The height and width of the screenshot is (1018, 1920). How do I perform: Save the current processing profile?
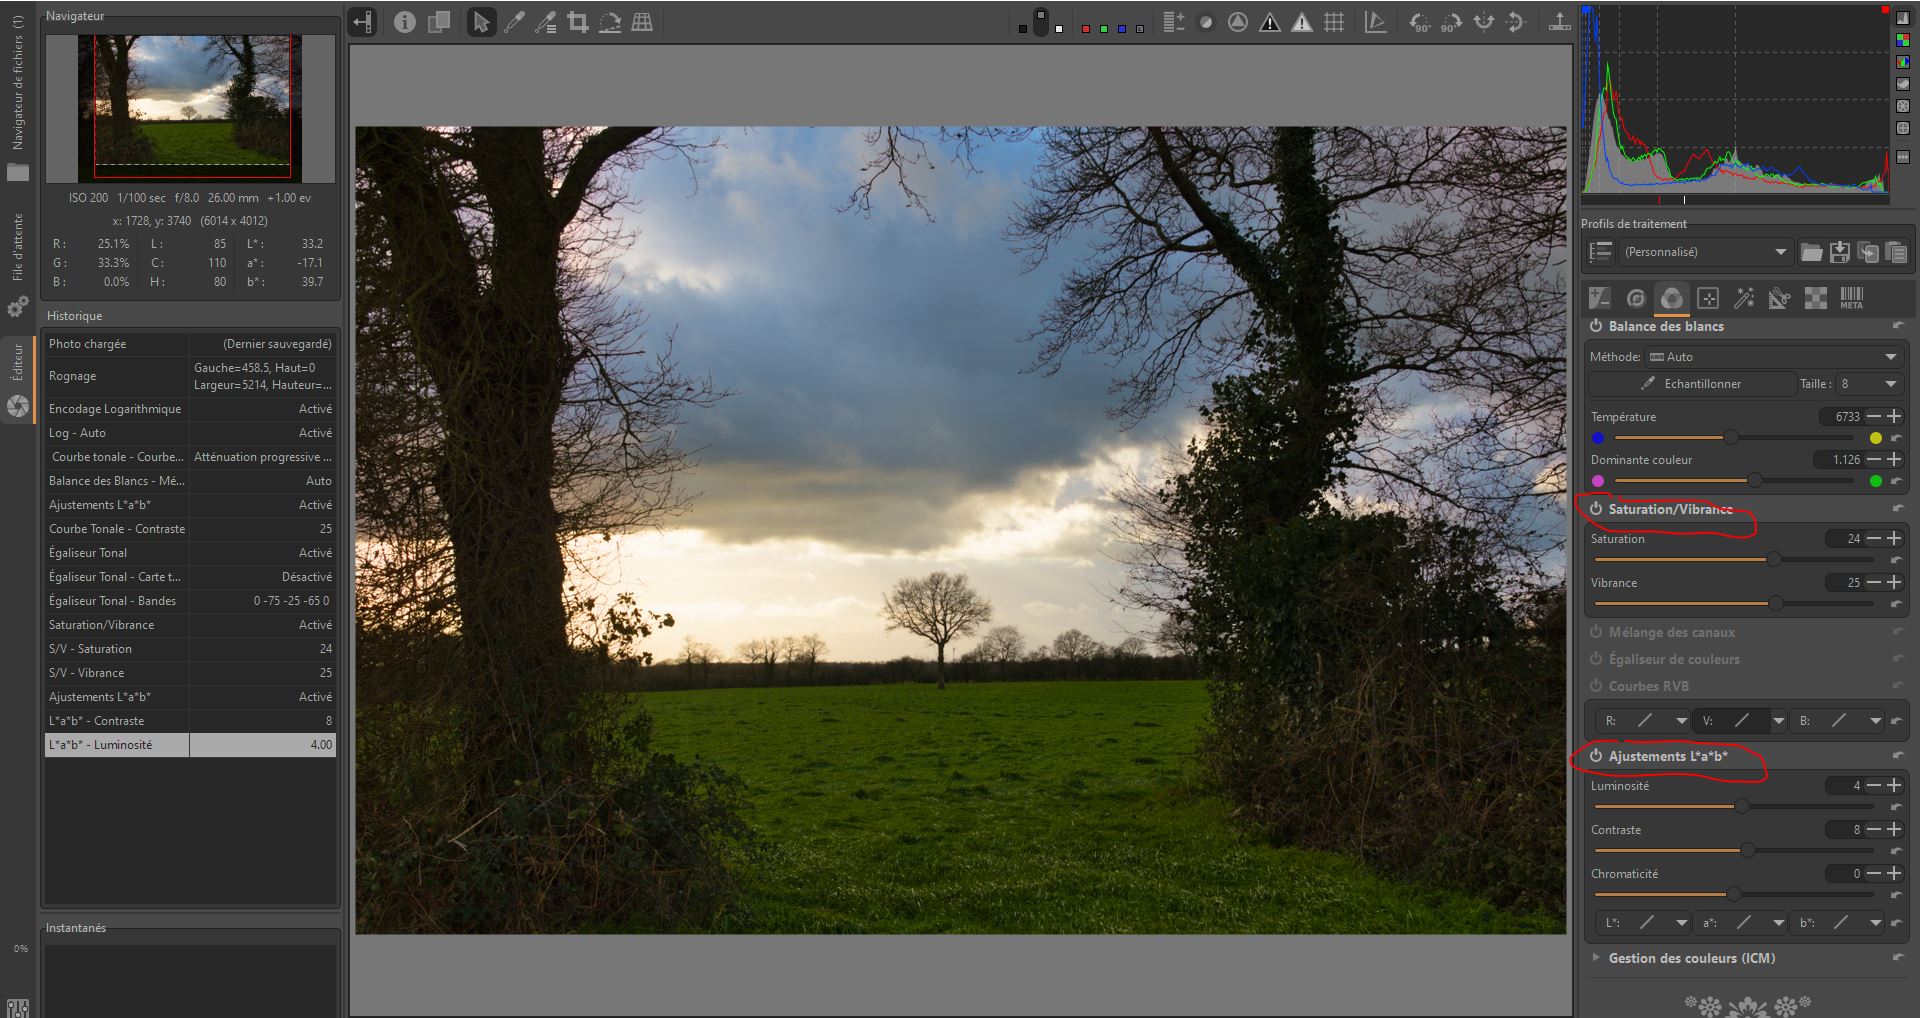coord(1839,252)
